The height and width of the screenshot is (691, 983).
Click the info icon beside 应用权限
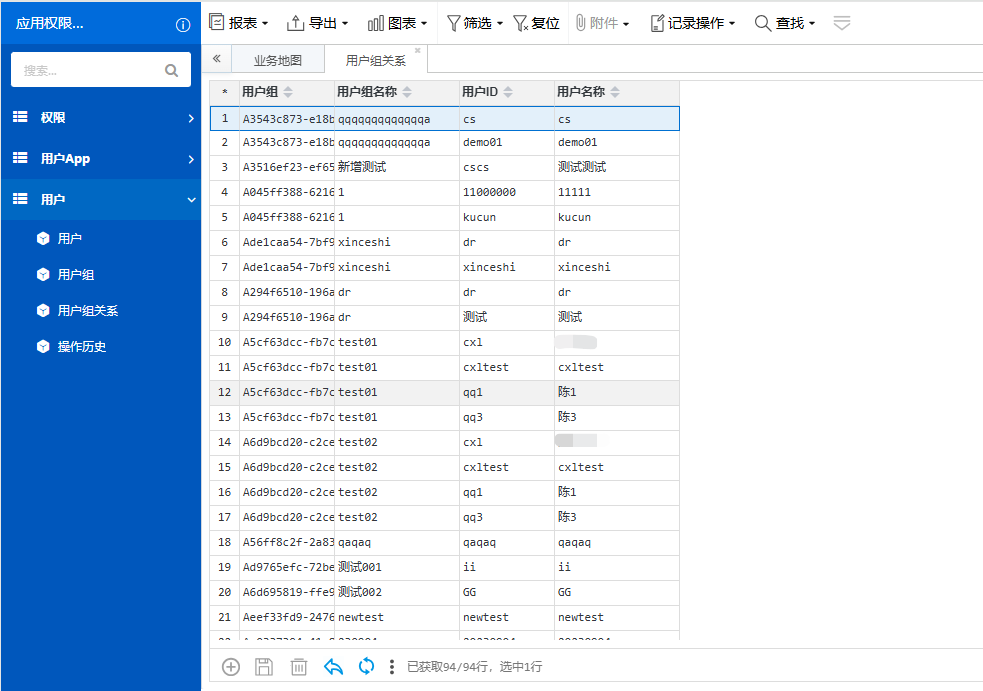(x=182, y=24)
